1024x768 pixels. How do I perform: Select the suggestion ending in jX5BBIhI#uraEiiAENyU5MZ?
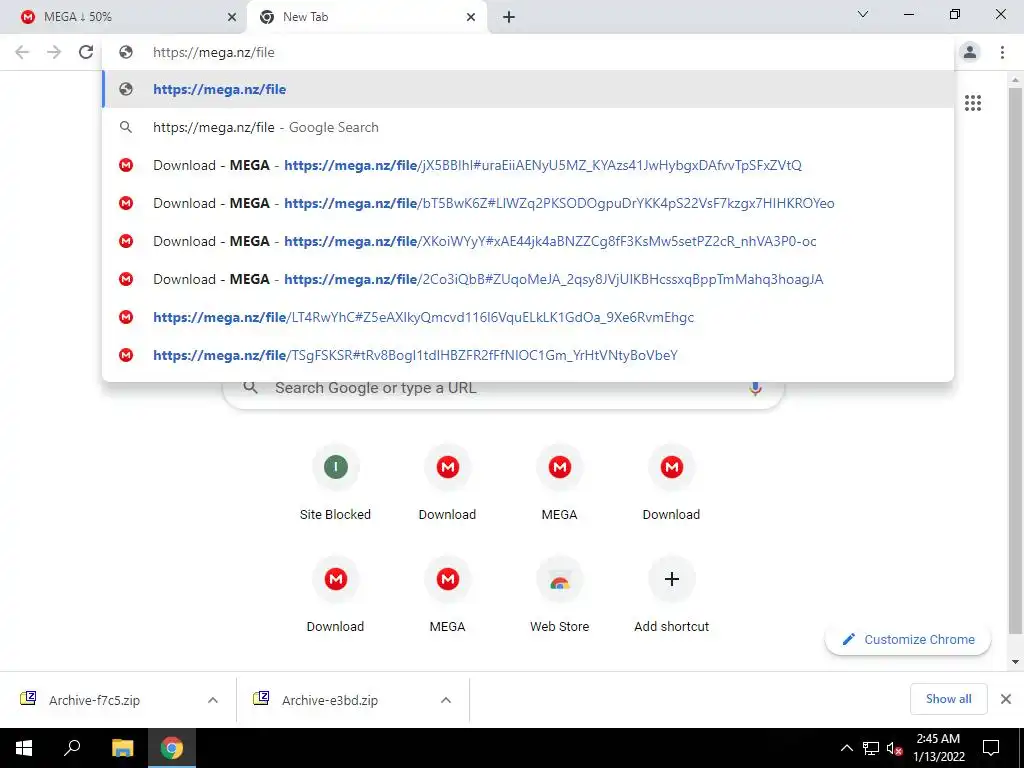(x=528, y=165)
